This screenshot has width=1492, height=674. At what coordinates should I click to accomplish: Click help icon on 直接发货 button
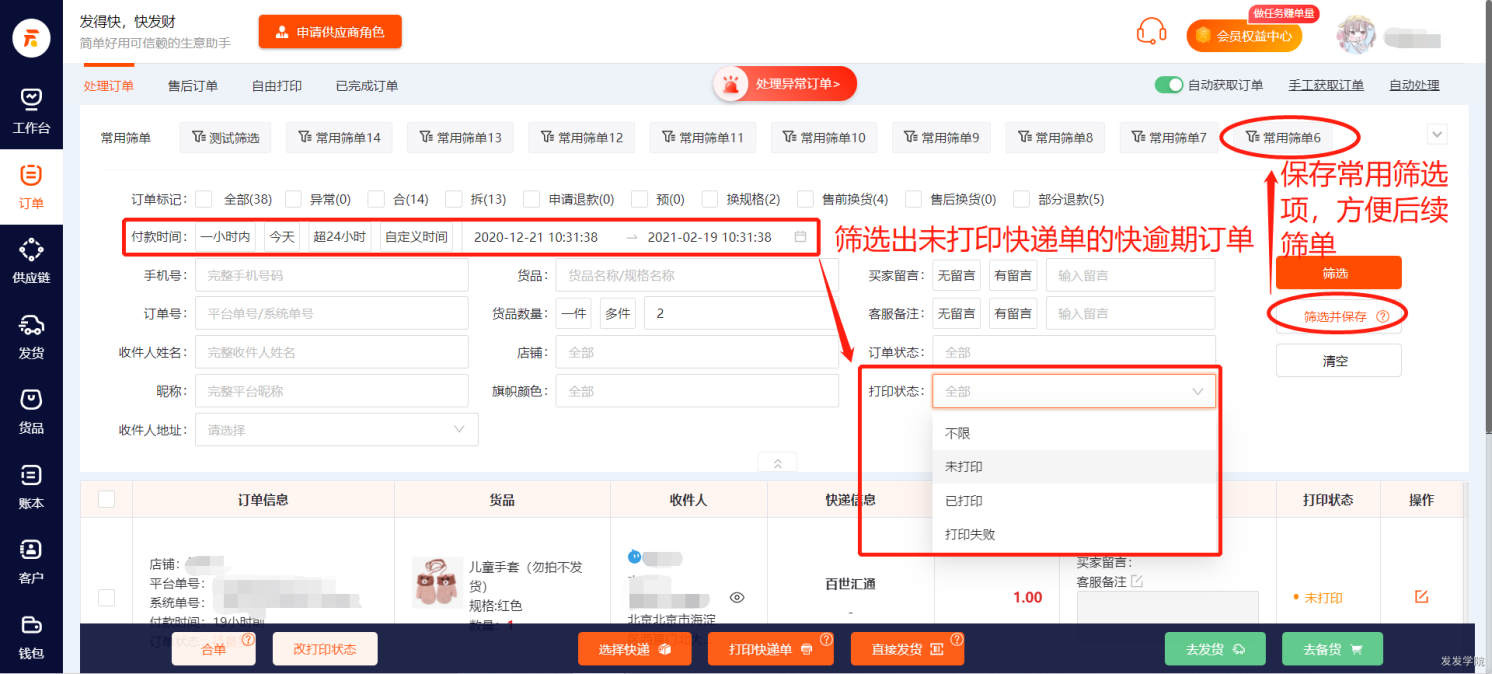tap(956, 639)
